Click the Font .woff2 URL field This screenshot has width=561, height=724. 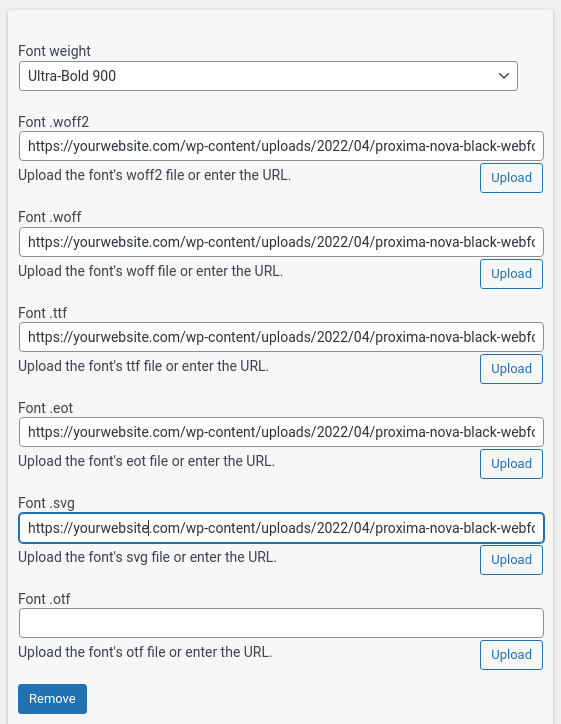[281, 146]
